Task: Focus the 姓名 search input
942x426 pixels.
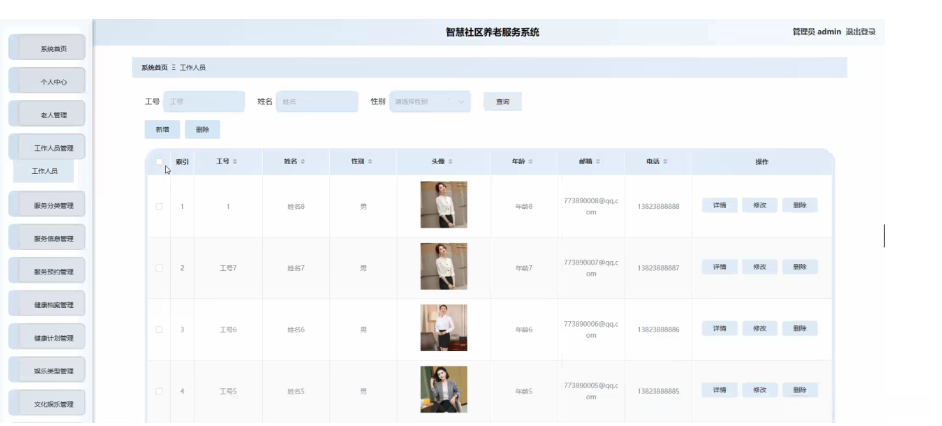Action: point(317,102)
